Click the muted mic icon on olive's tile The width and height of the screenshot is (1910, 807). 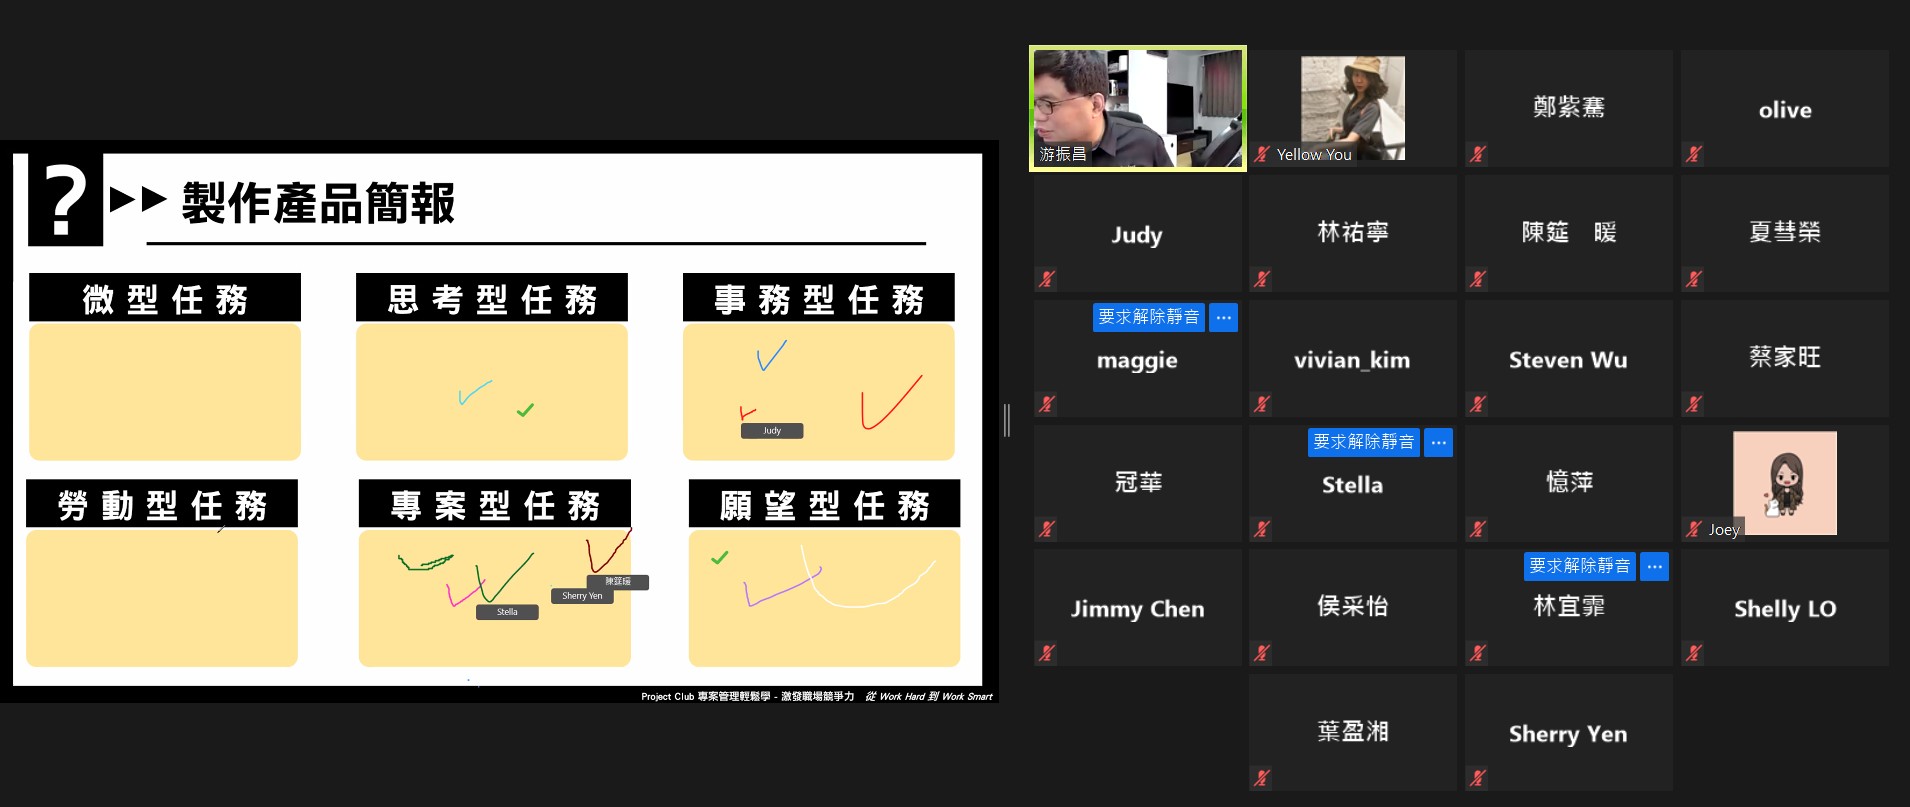1694,154
